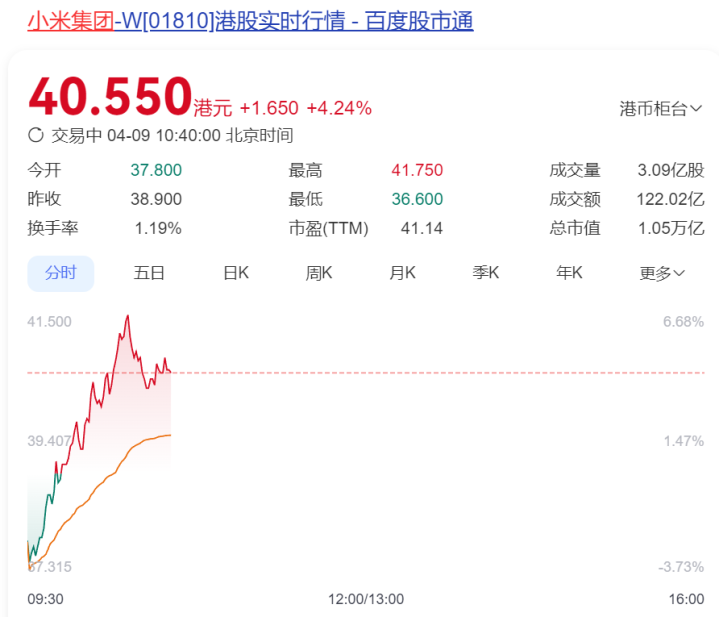Click the red 小米集团 keyword in title

coord(71,21)
